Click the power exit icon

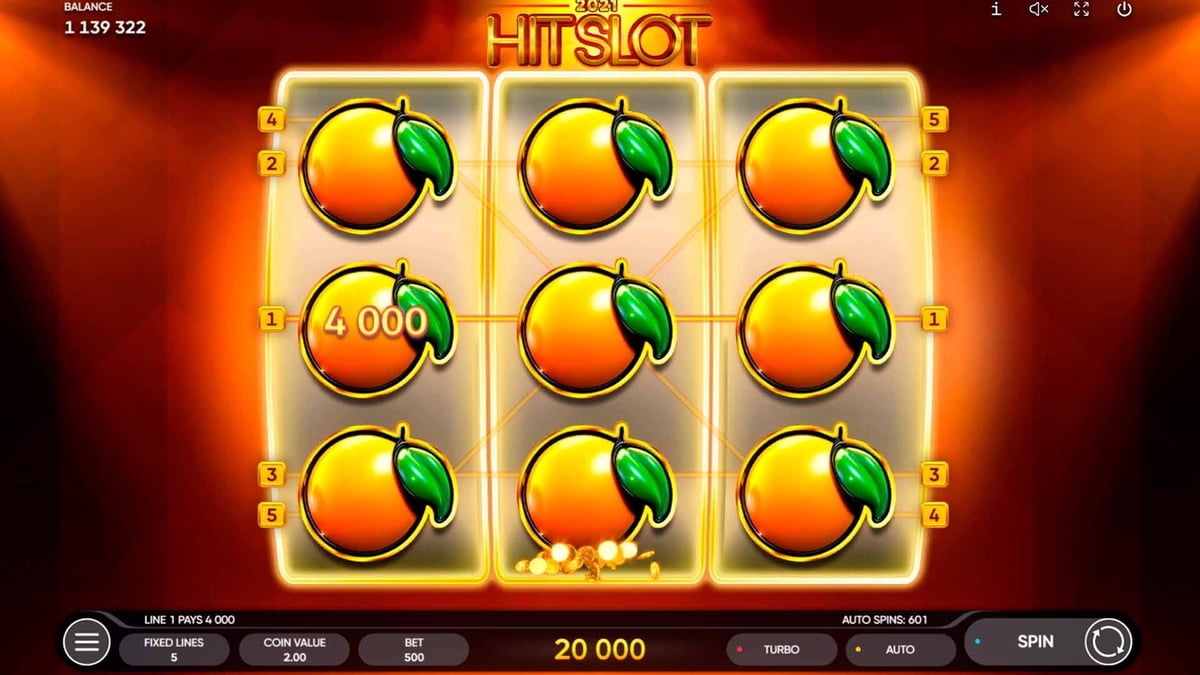tap(1124, 9)
